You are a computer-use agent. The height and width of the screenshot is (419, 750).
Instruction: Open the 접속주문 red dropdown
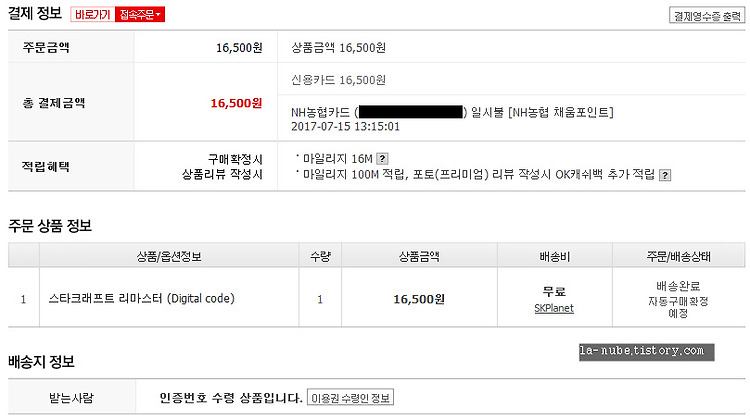[x=140, y=15]
